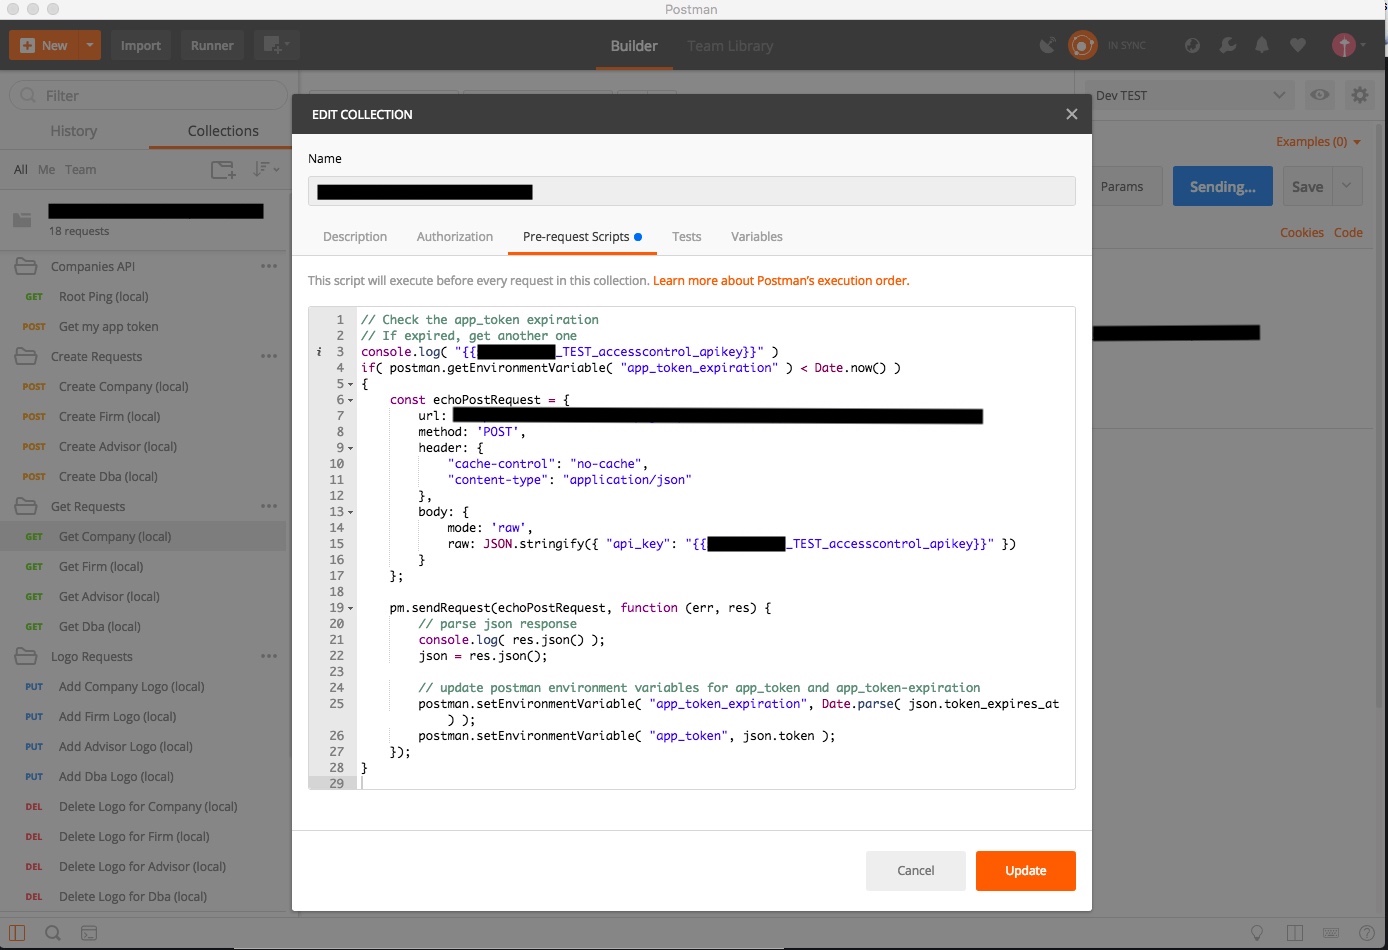1388x950 pixels.
Task: Open the Examples (0) dropdown
Action: click(x=1318, y=142)
